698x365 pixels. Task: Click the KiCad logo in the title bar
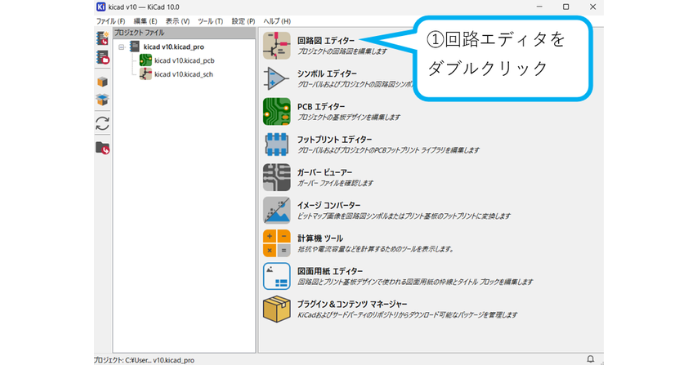(101, 7)
